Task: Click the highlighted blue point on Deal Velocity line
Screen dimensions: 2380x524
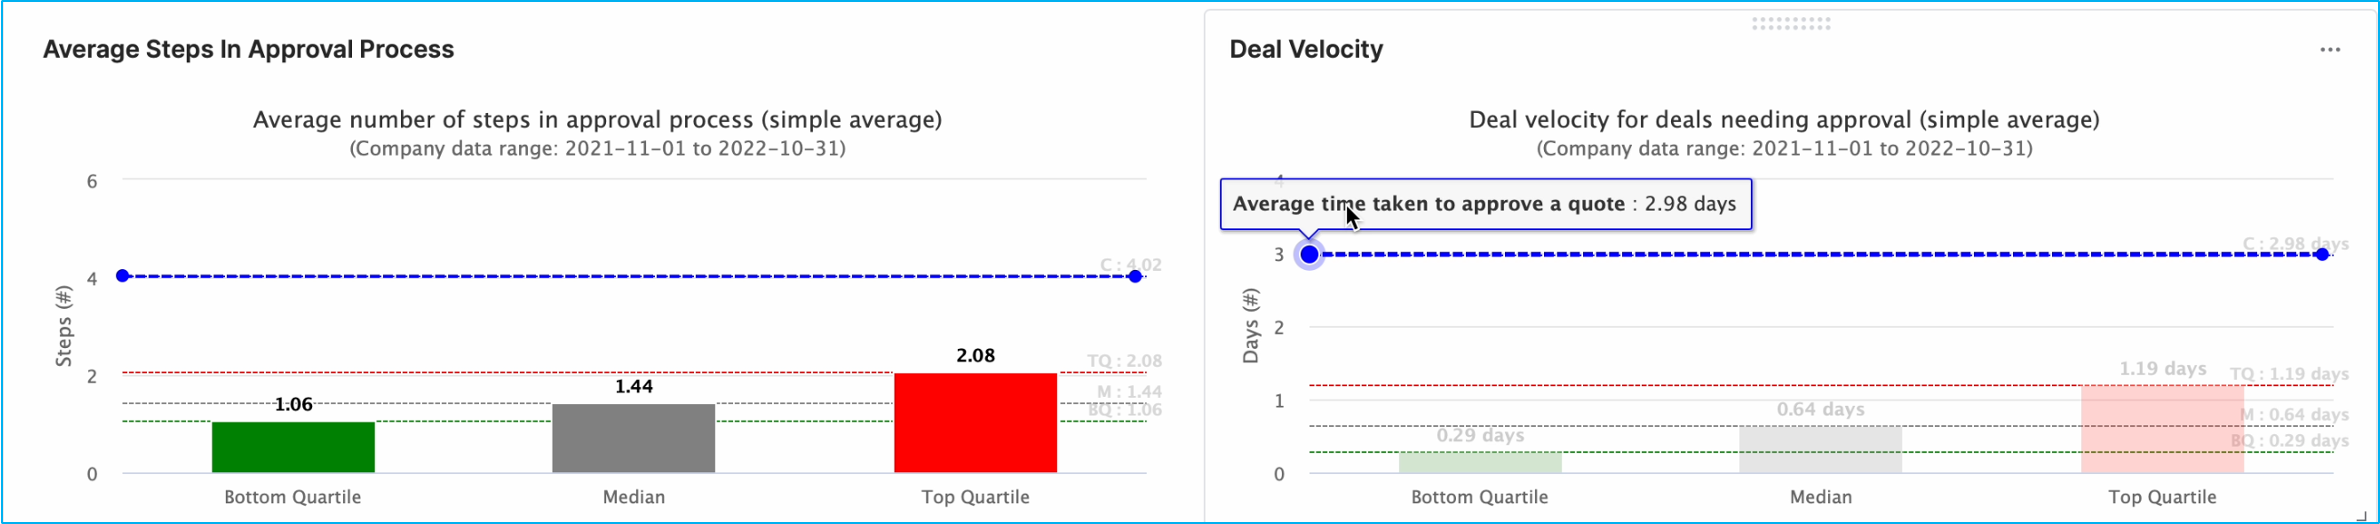Action: (1309, 254)
